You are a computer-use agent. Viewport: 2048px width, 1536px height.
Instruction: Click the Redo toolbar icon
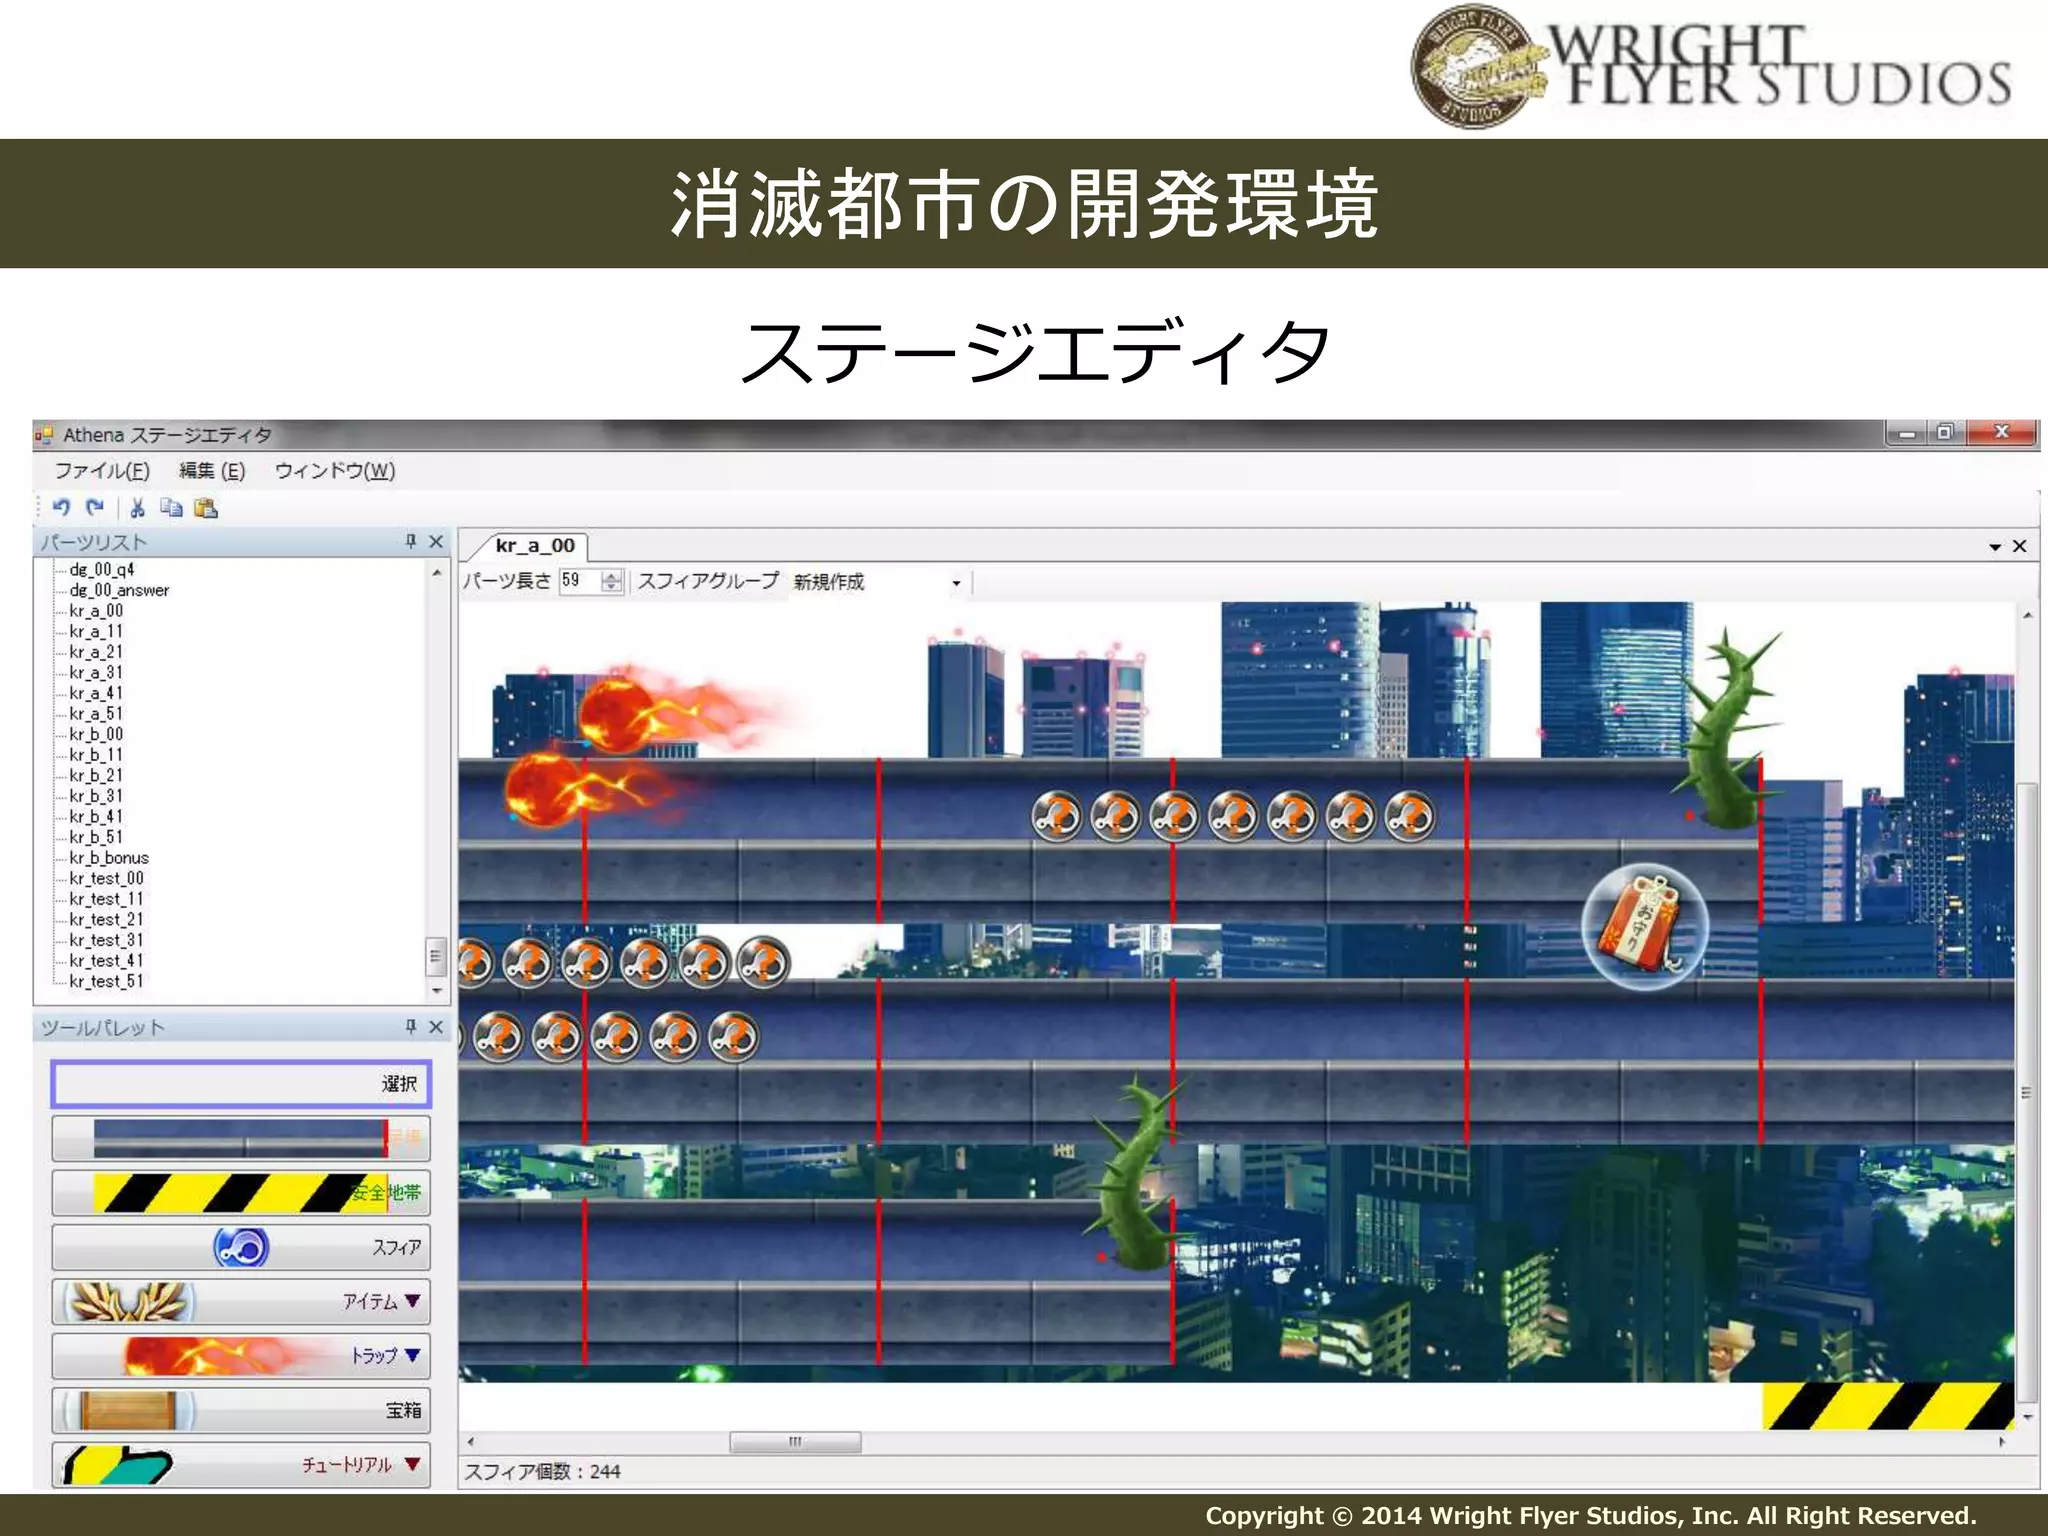(x=95, y=508)
